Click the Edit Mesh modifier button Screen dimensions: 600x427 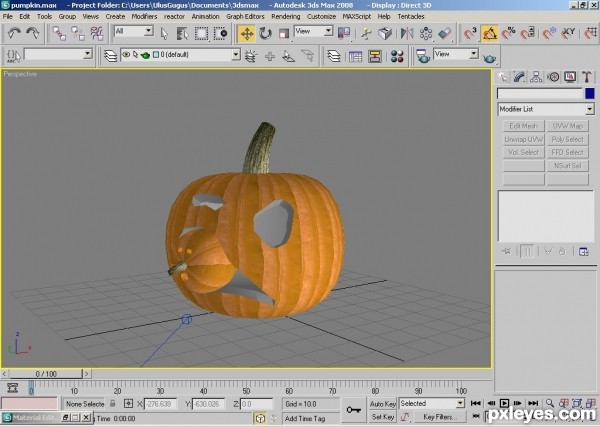click(523, 126)
